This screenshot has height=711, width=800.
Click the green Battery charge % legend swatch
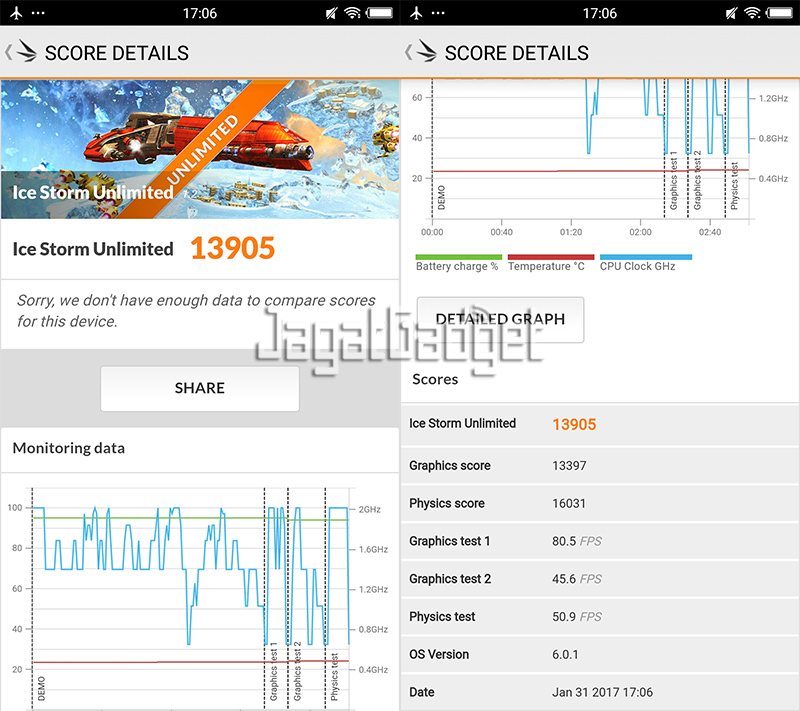[458, 257]
